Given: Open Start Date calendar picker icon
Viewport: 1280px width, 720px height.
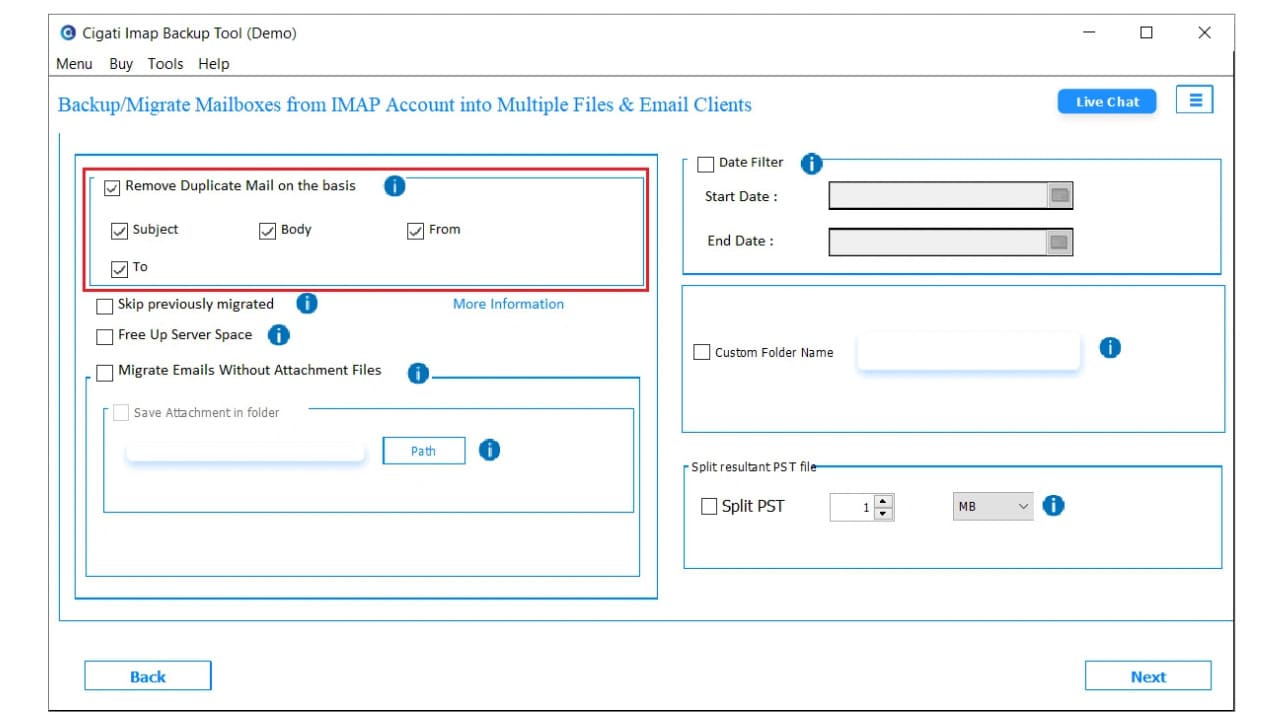Looking at the screenshot, I should tap(1060, 196).
